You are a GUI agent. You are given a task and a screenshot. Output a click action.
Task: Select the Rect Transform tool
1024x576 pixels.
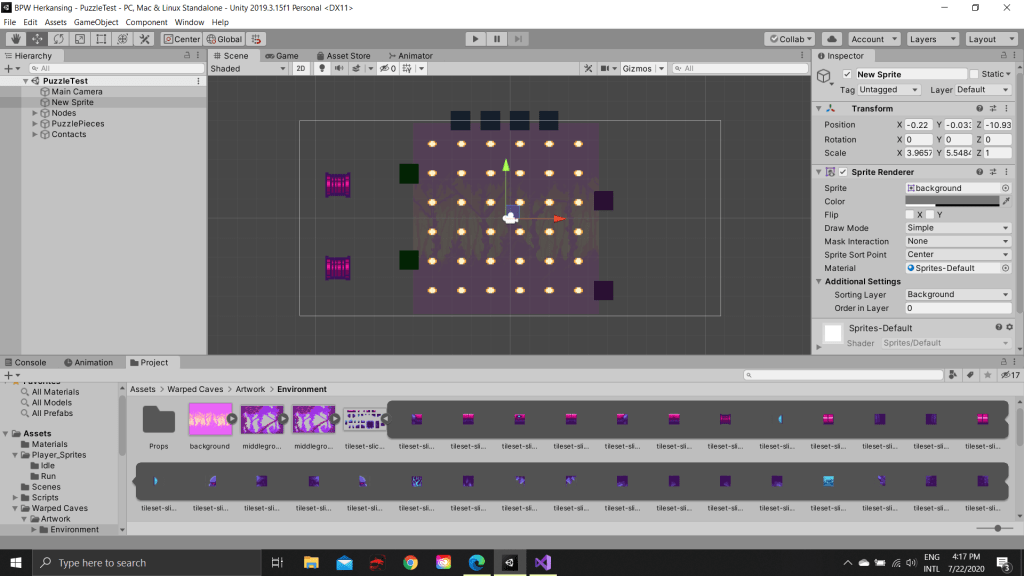click(102, 39)
